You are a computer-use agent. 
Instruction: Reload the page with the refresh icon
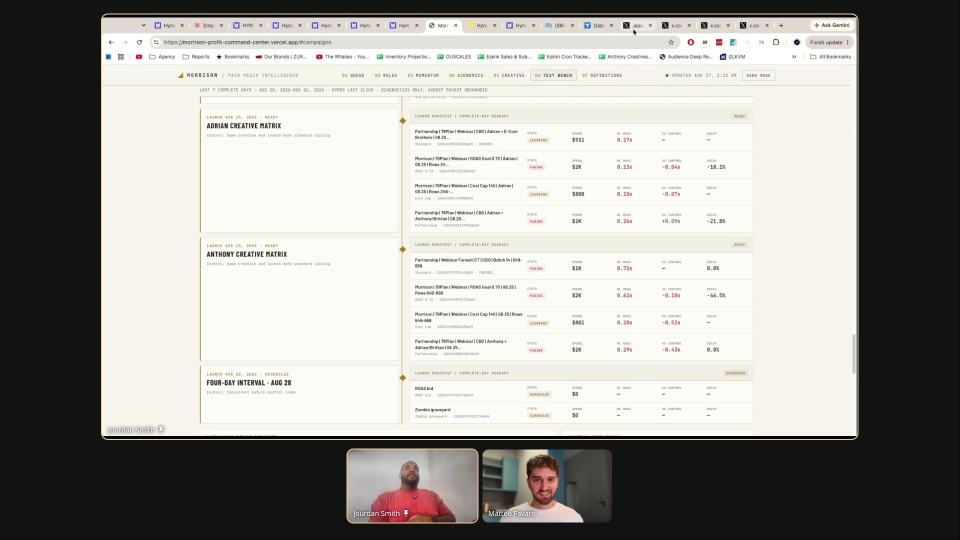tap(140, 42)
